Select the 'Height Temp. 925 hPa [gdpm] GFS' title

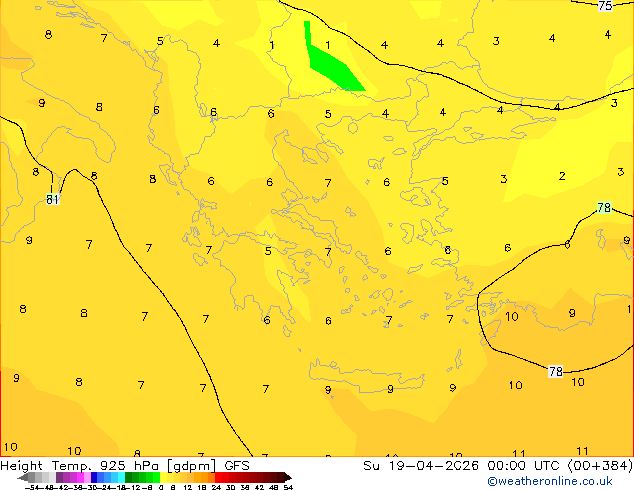(125, 465)
